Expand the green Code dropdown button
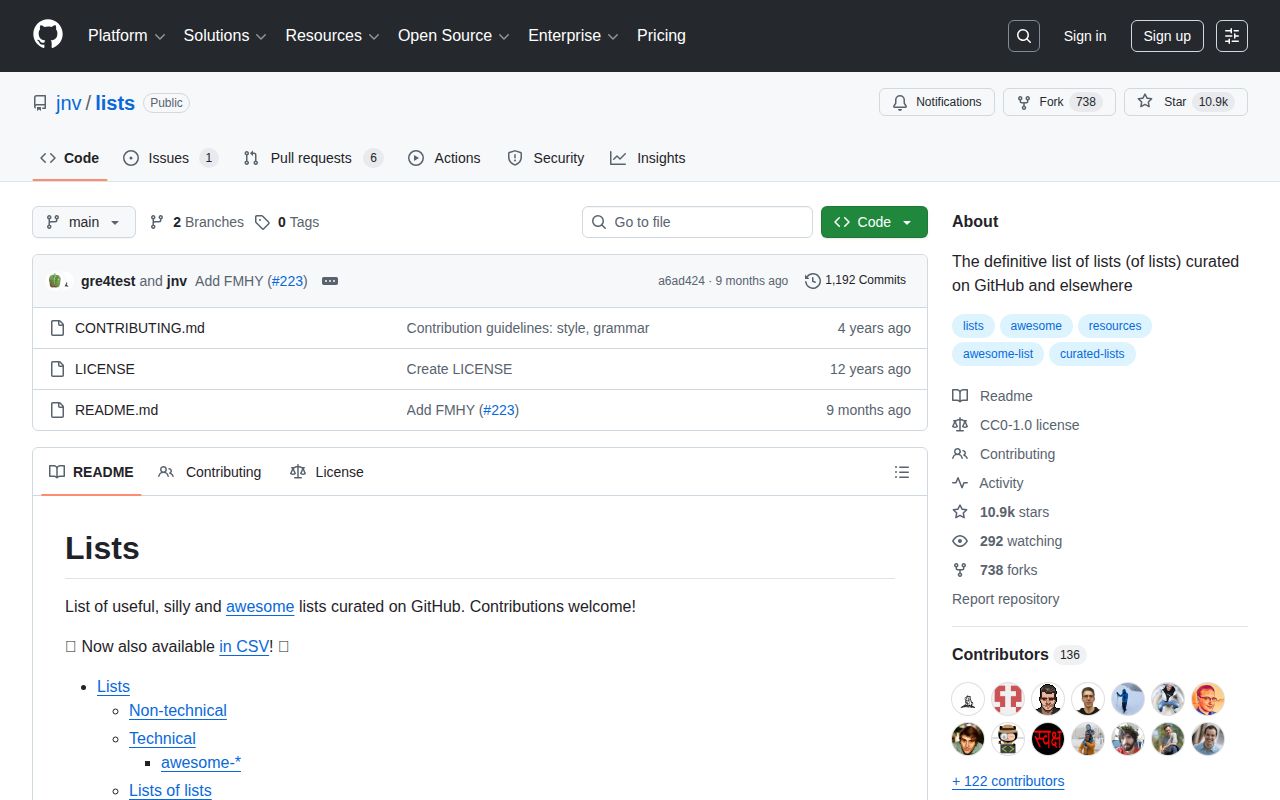Viewport: 1280px width, 800px height. pos(873,222)
